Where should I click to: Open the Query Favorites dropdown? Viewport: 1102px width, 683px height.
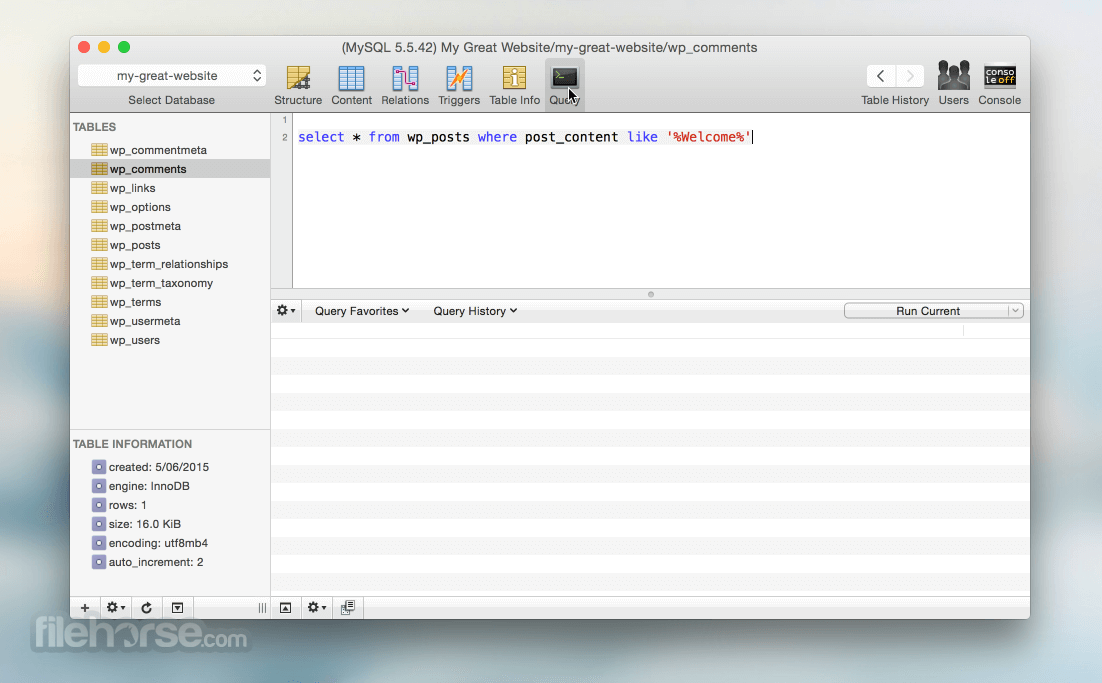(x=362, y=311)
